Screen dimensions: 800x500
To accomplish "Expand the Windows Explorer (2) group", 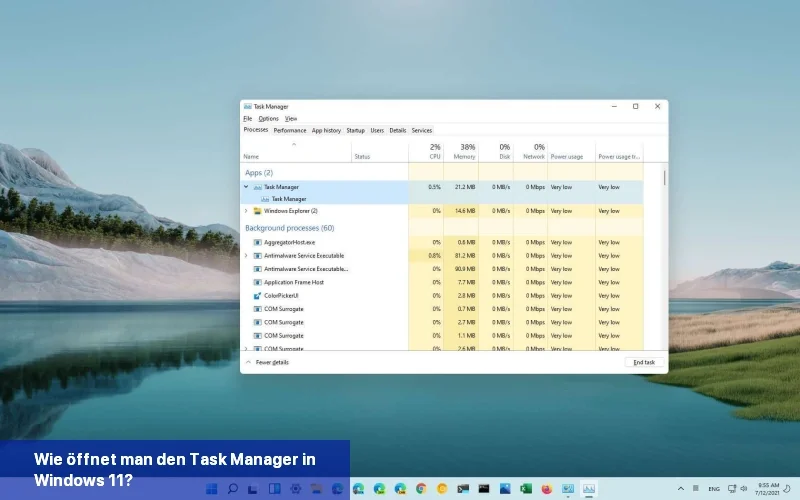I will pyautogui.click(x=246, y=211).
